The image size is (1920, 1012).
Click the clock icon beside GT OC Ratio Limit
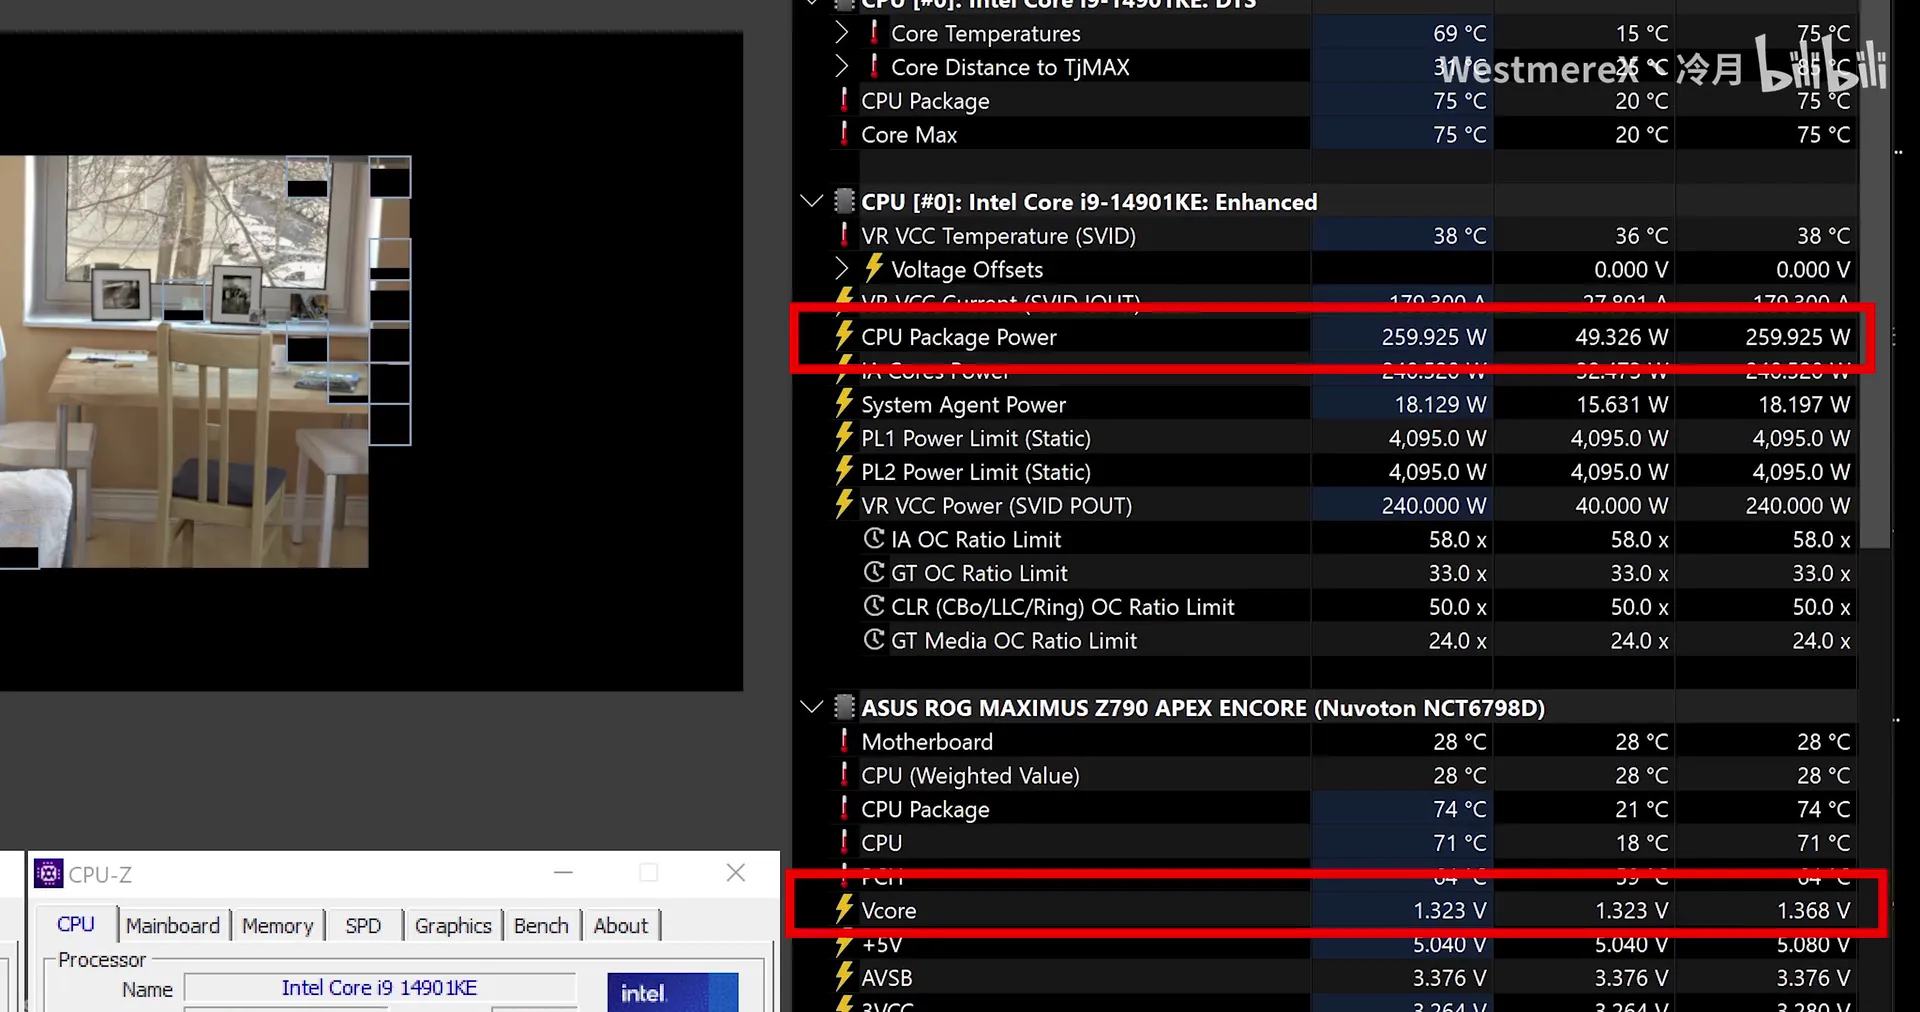(874, 572)
